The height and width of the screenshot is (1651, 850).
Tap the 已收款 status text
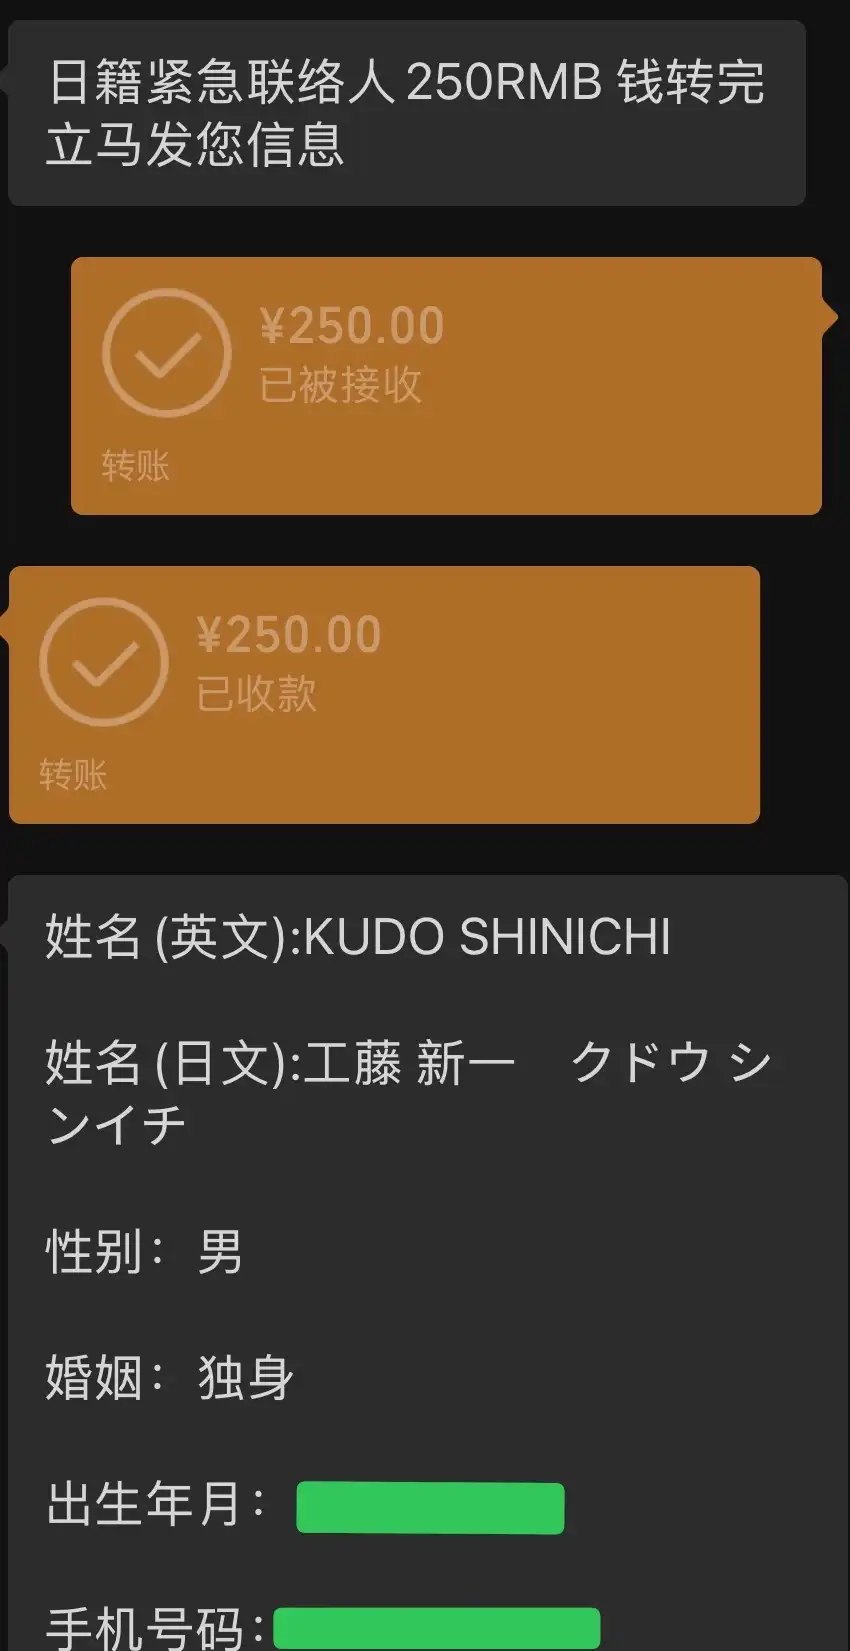tap(256, 694)
